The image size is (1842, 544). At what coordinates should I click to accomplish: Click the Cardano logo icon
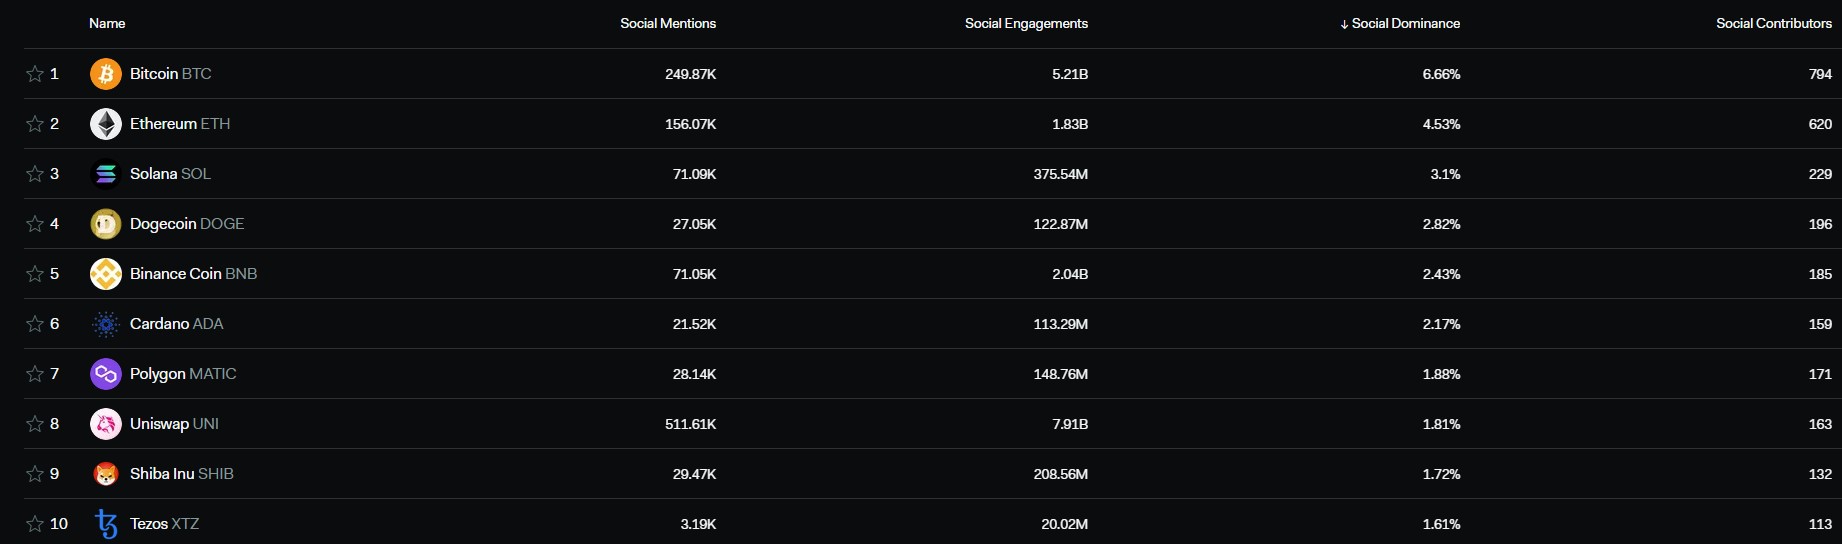point(106,324)
